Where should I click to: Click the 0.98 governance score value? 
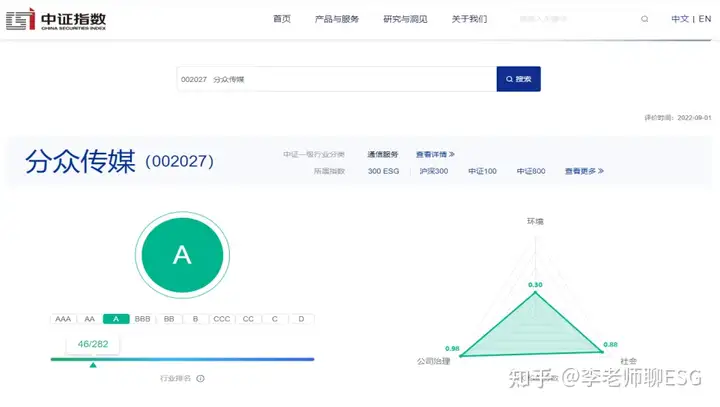[x=452, y=349]
